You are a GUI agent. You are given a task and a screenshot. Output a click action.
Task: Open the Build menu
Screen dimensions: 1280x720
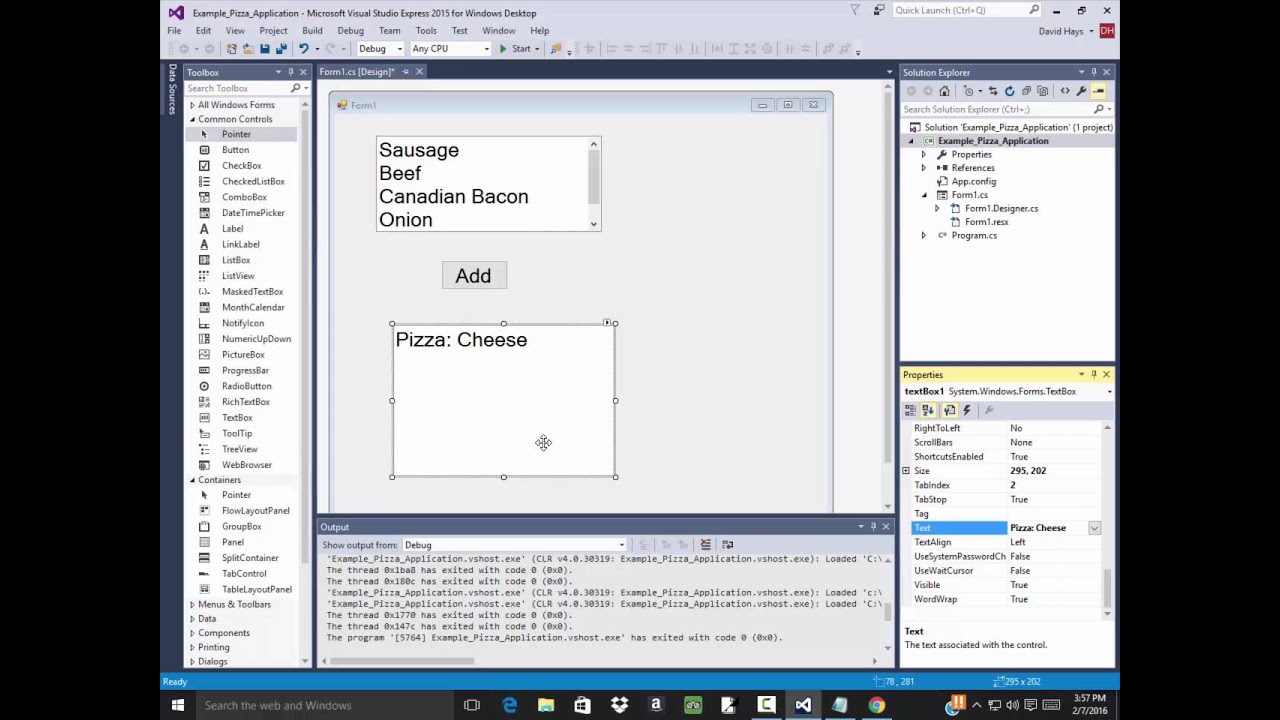coord(312,31)
